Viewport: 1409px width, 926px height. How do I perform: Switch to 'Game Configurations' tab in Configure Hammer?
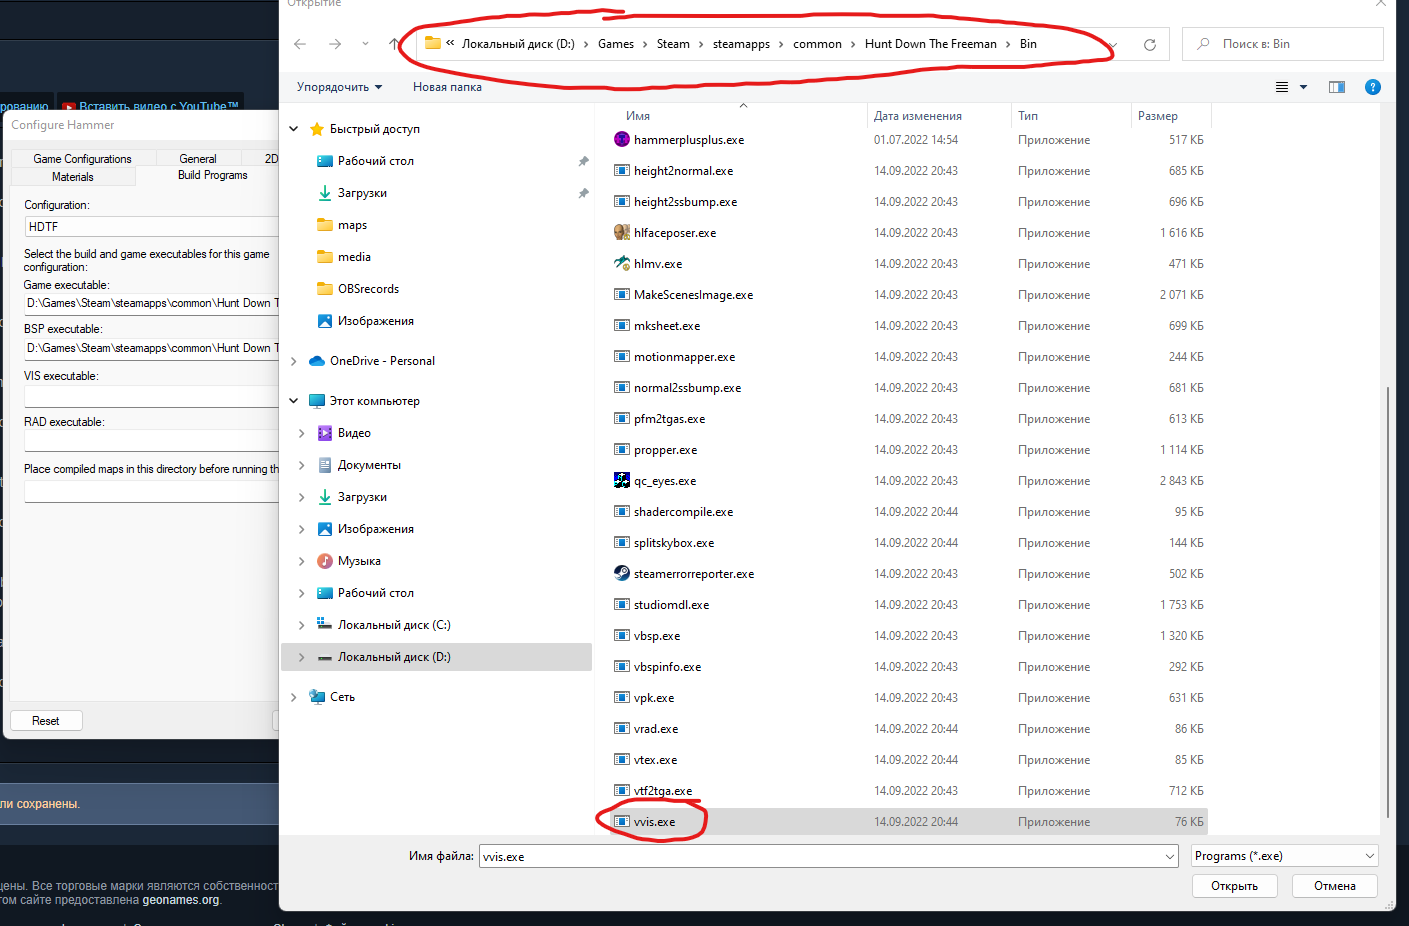[x=82, y=159]
